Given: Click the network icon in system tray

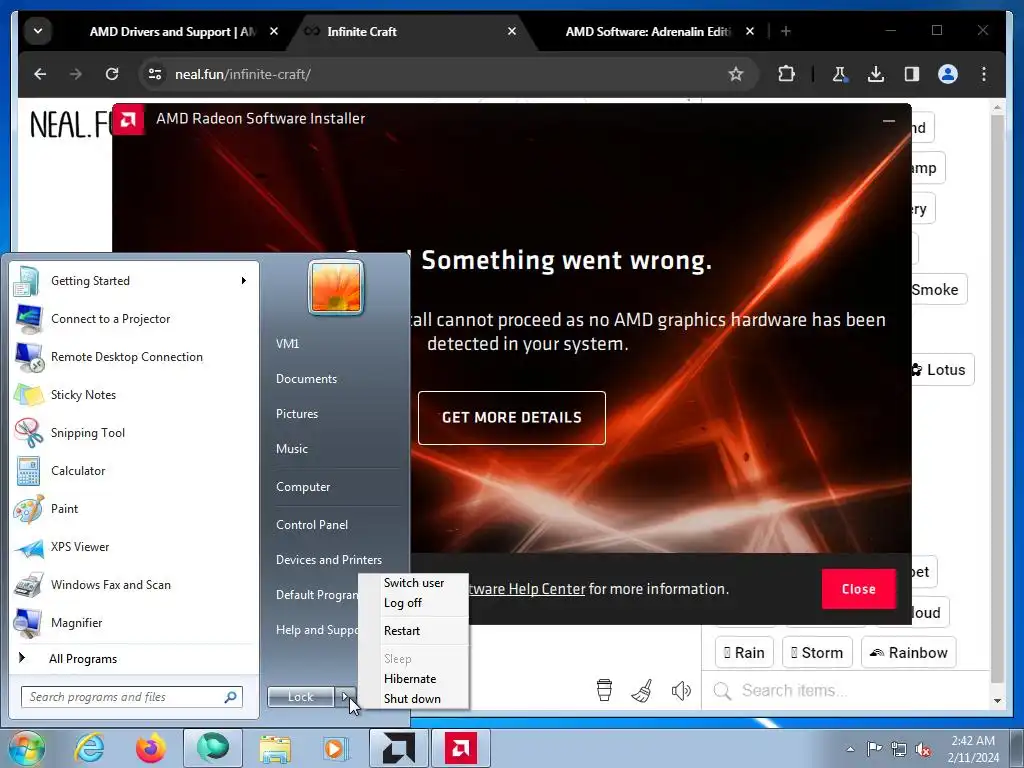Looking at the screenshot, I should pos(899,749).
